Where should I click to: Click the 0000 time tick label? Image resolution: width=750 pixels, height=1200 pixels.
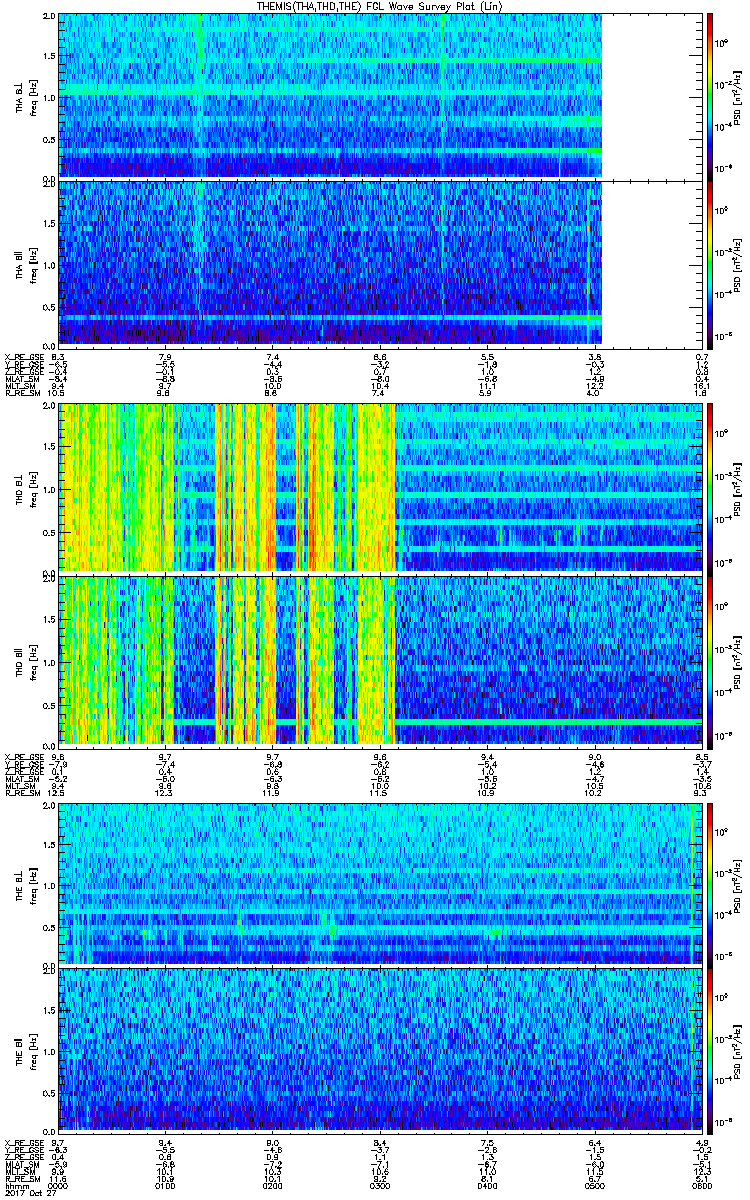[x=59, y=1186]
